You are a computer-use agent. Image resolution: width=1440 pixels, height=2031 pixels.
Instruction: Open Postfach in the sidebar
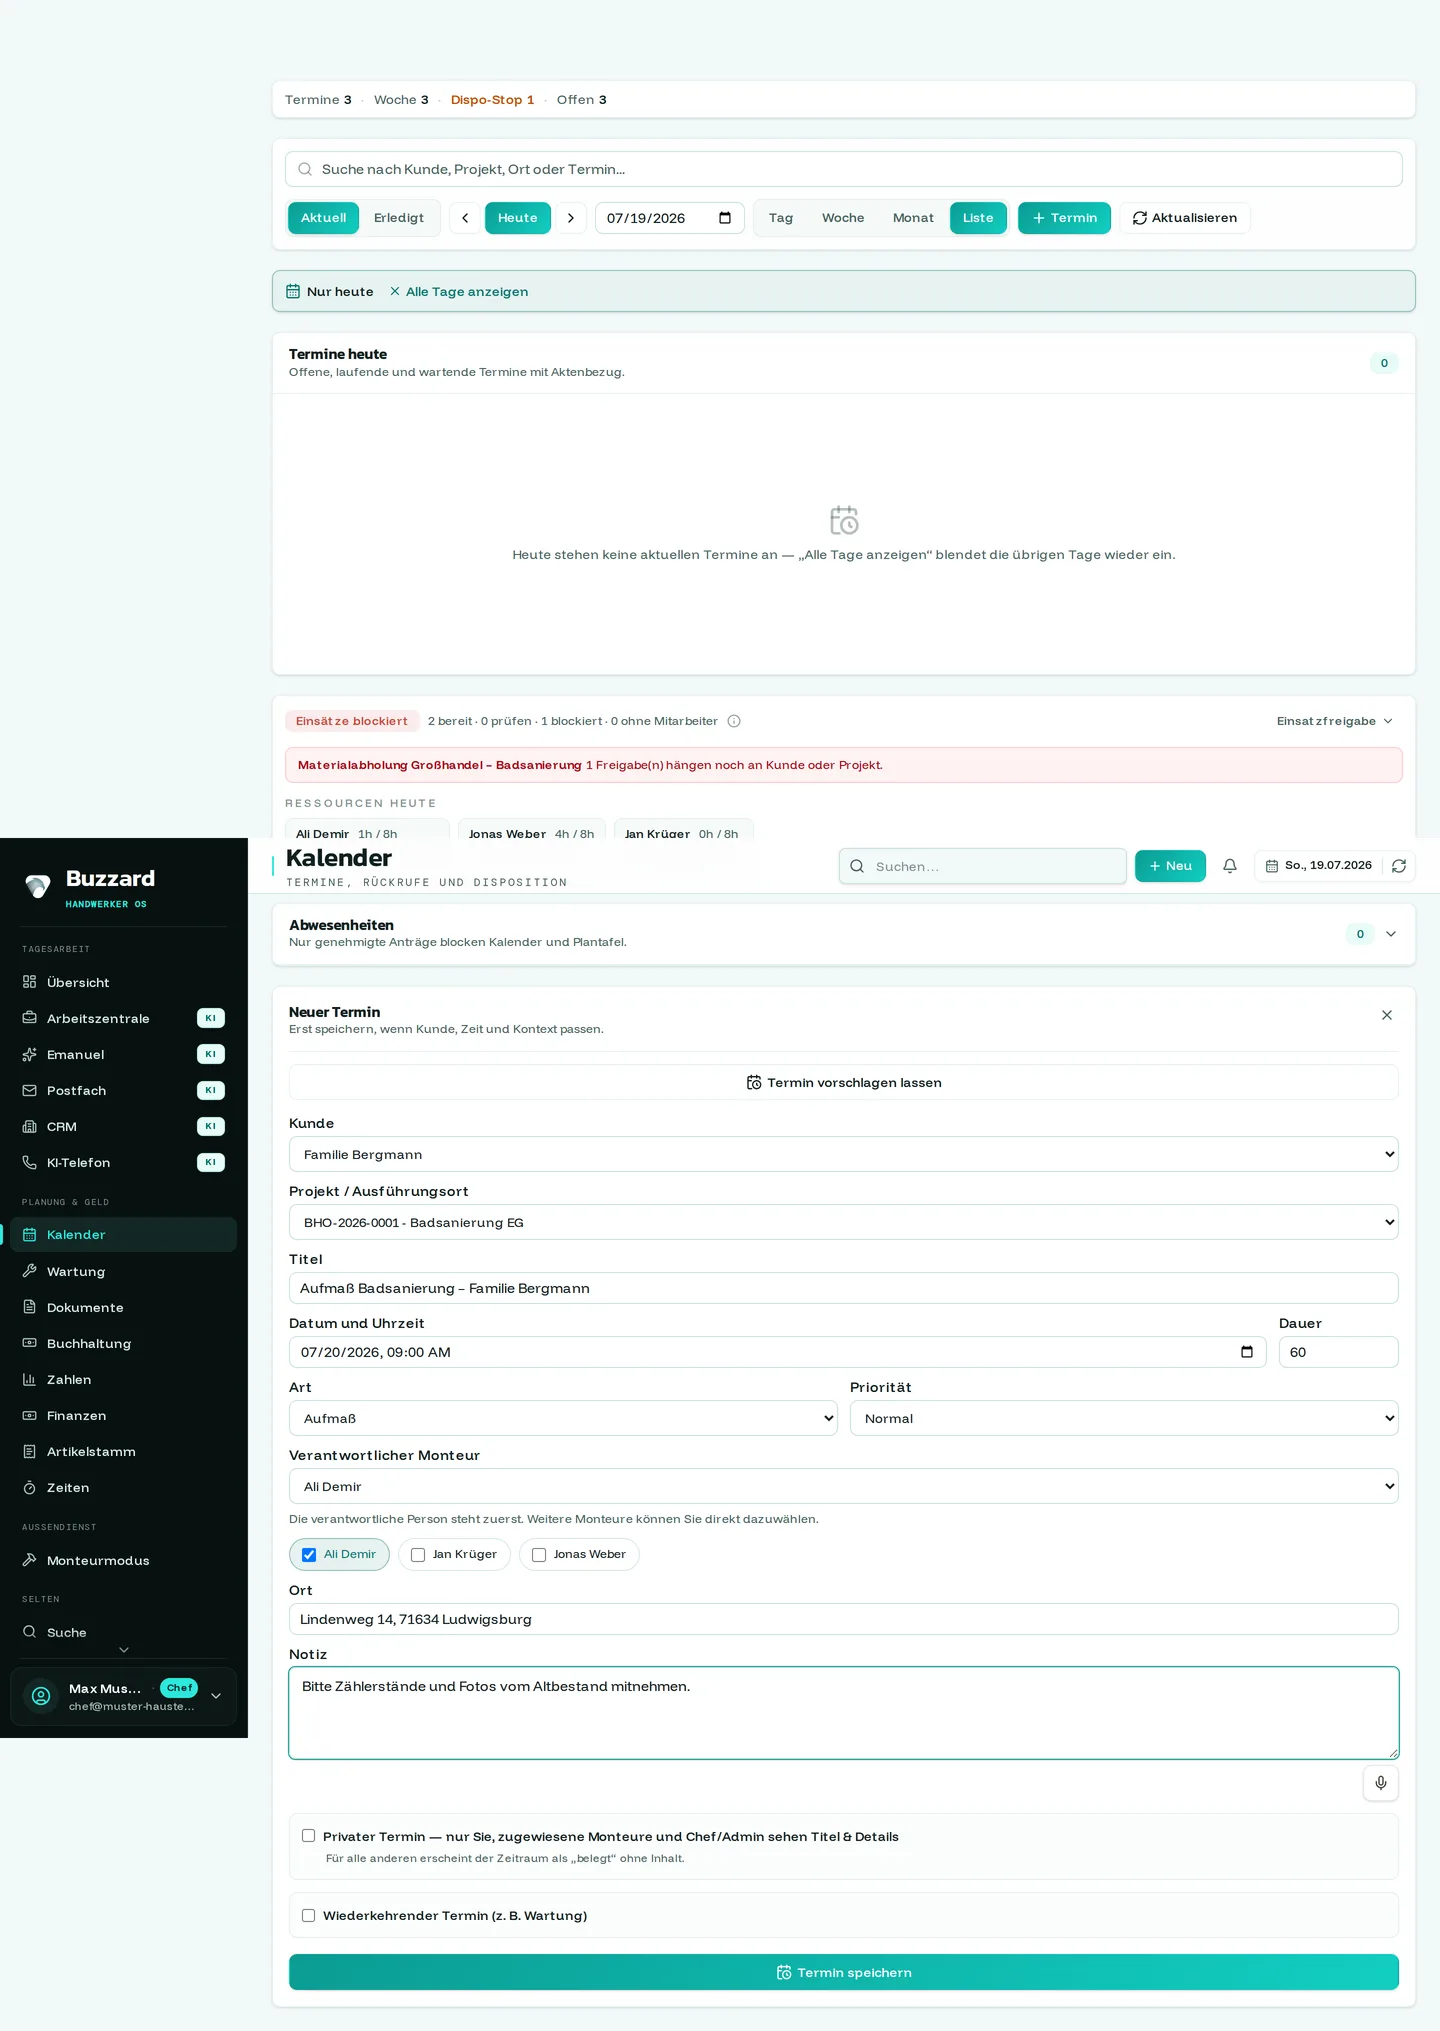click(x=123, y=1090)
